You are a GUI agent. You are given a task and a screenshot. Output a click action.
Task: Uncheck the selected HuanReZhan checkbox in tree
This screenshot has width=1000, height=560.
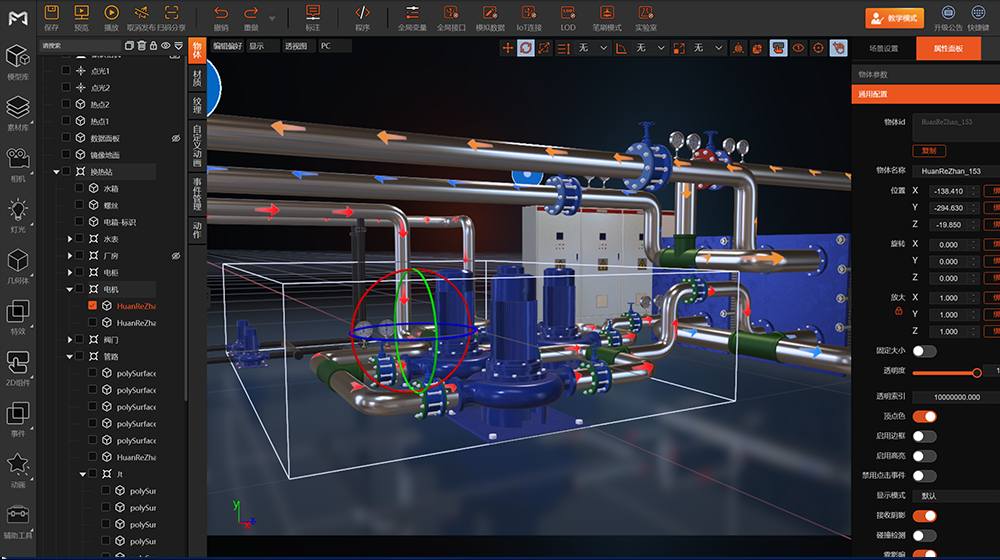(x=93, y=306)
